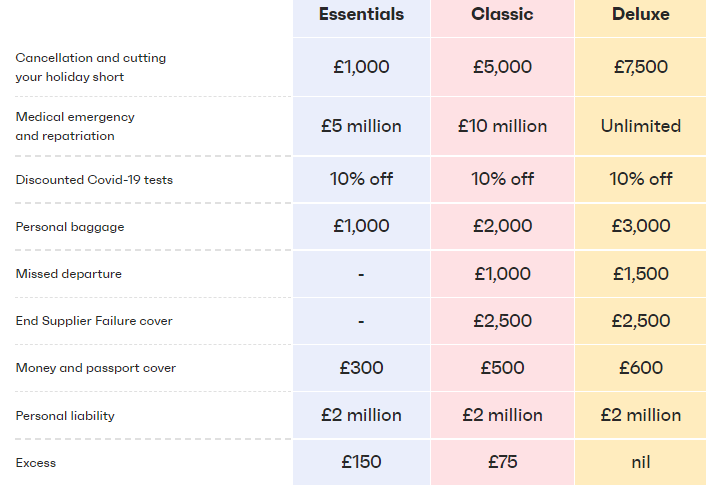The width and height of the screenshot is (708, 485).
Task: Click the Classic £75 excess cell
Action: [502, 462]
